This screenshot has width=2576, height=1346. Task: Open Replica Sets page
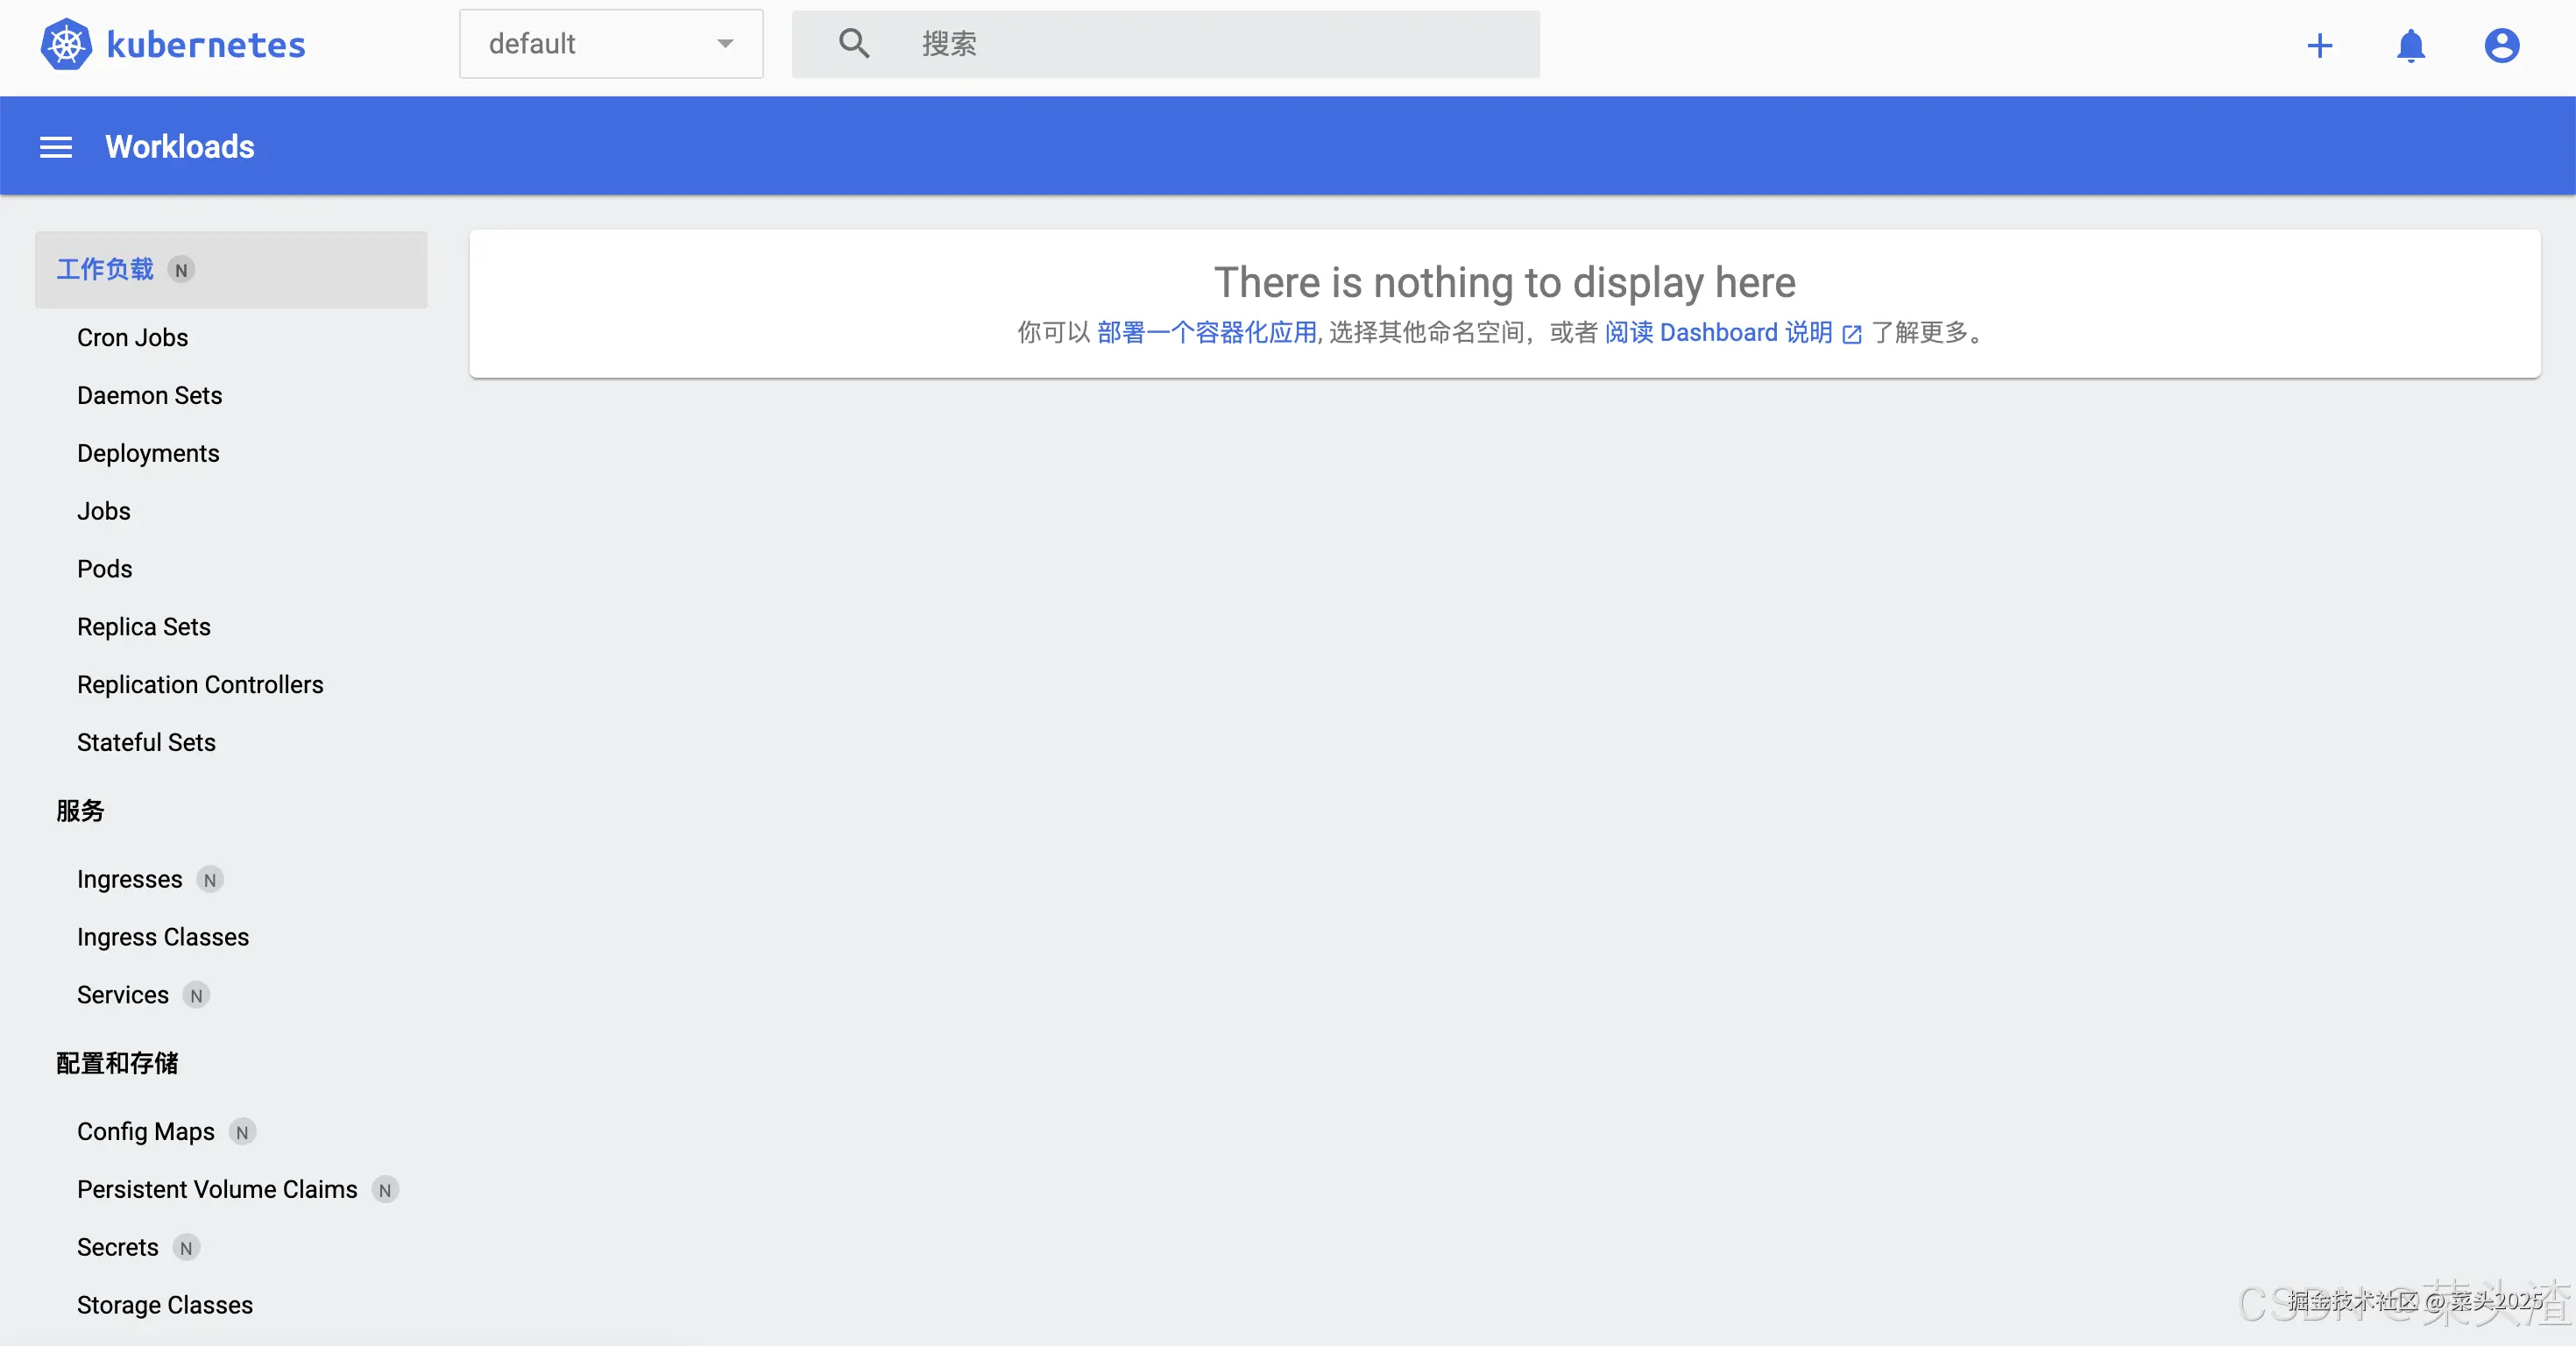(x=144, y=628)
